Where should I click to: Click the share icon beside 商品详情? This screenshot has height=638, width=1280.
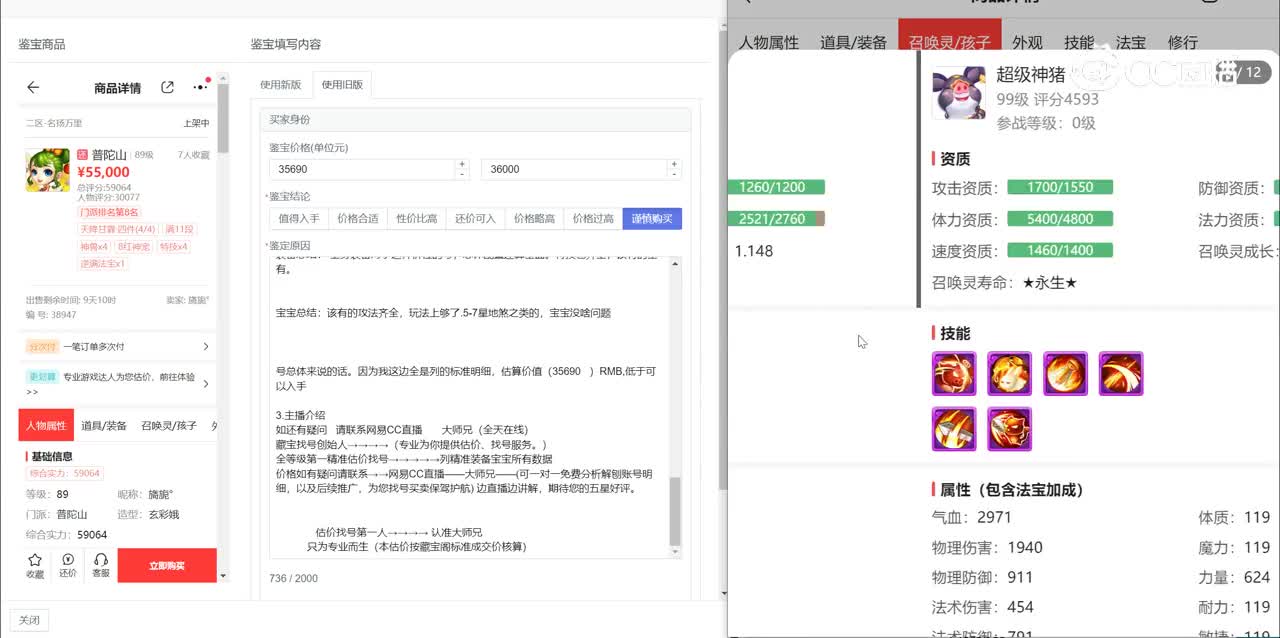click(x=167, y=88)
